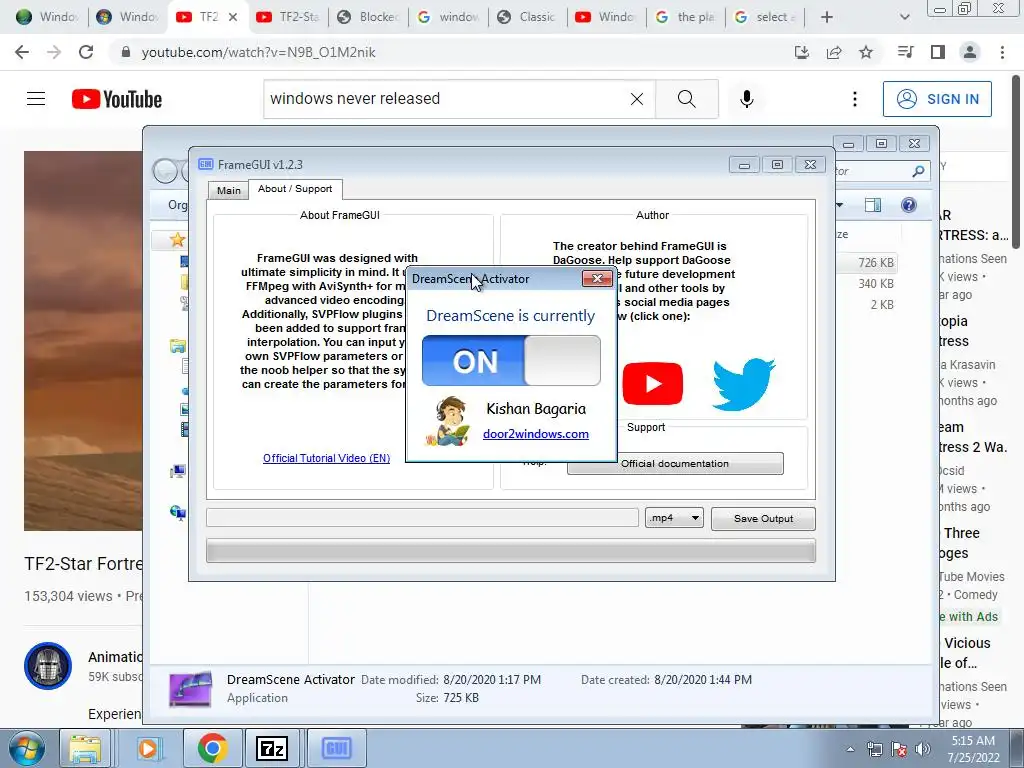Image resolution: width=1024 pixels, height=768 pixels.
Task: Open the Chrome three-dot menu
Action: pyautogui.click(x=1002, y=52)
